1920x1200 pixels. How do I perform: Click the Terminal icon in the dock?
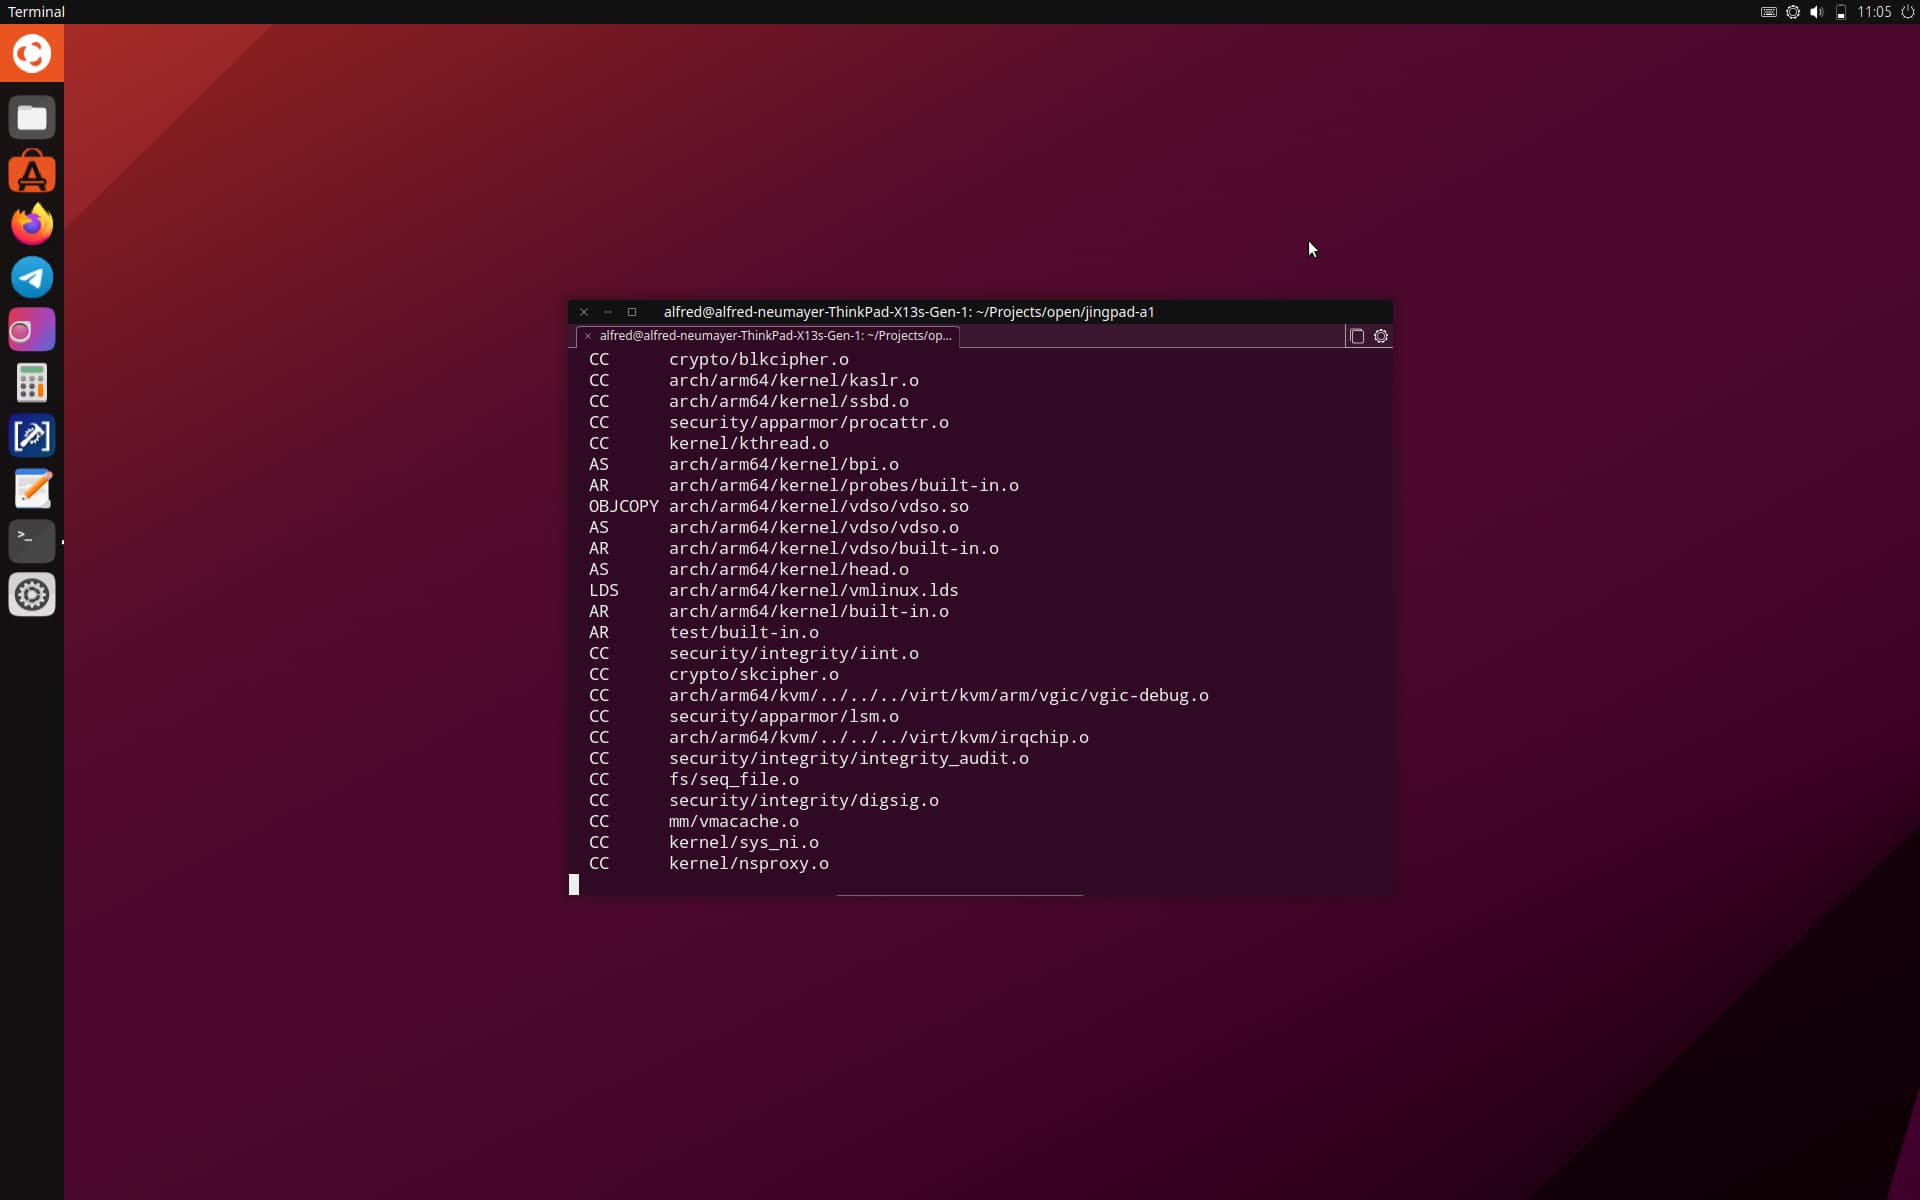pyautogui.click(x=32, y=541)
